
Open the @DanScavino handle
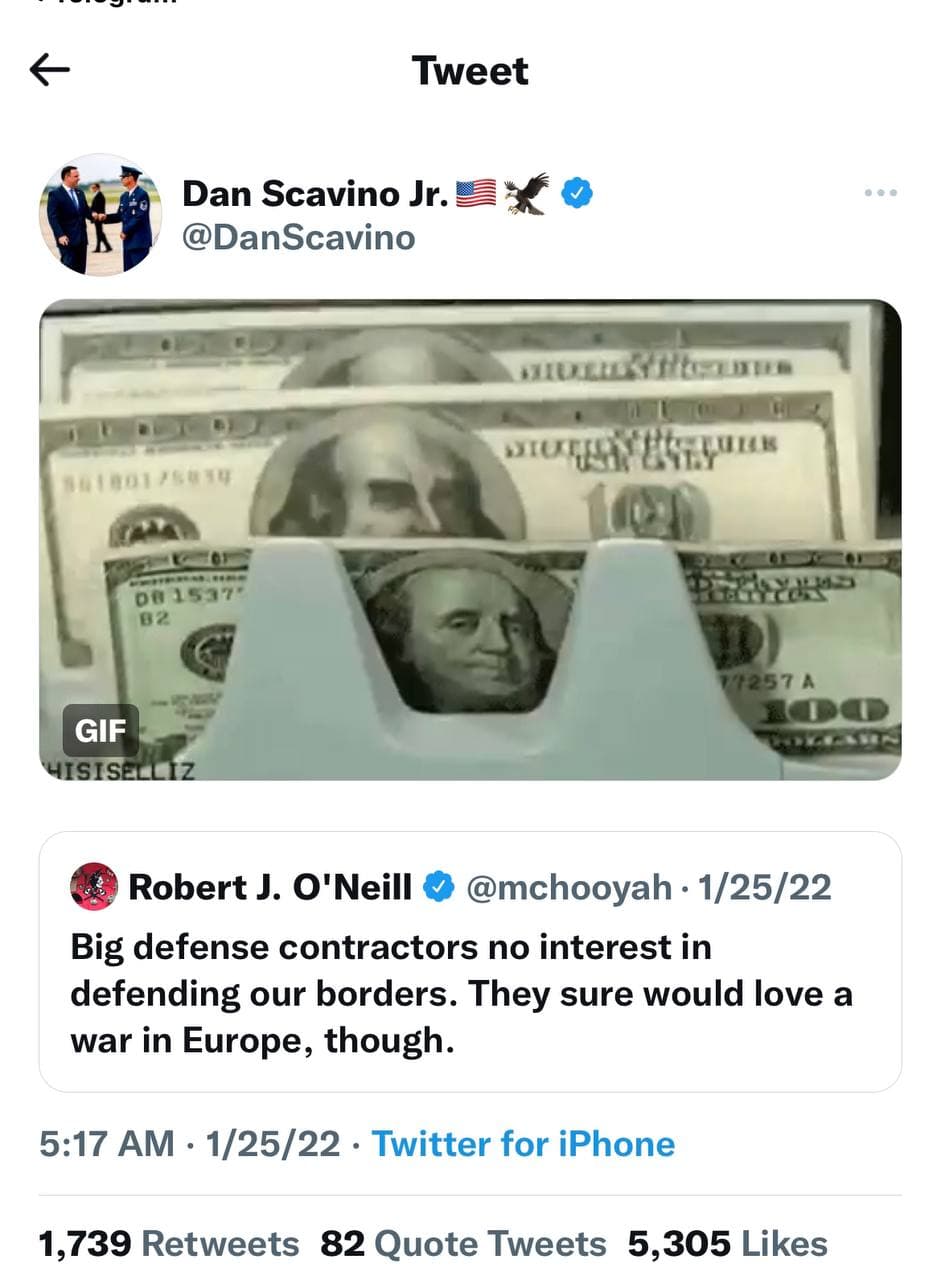(298, 238)
